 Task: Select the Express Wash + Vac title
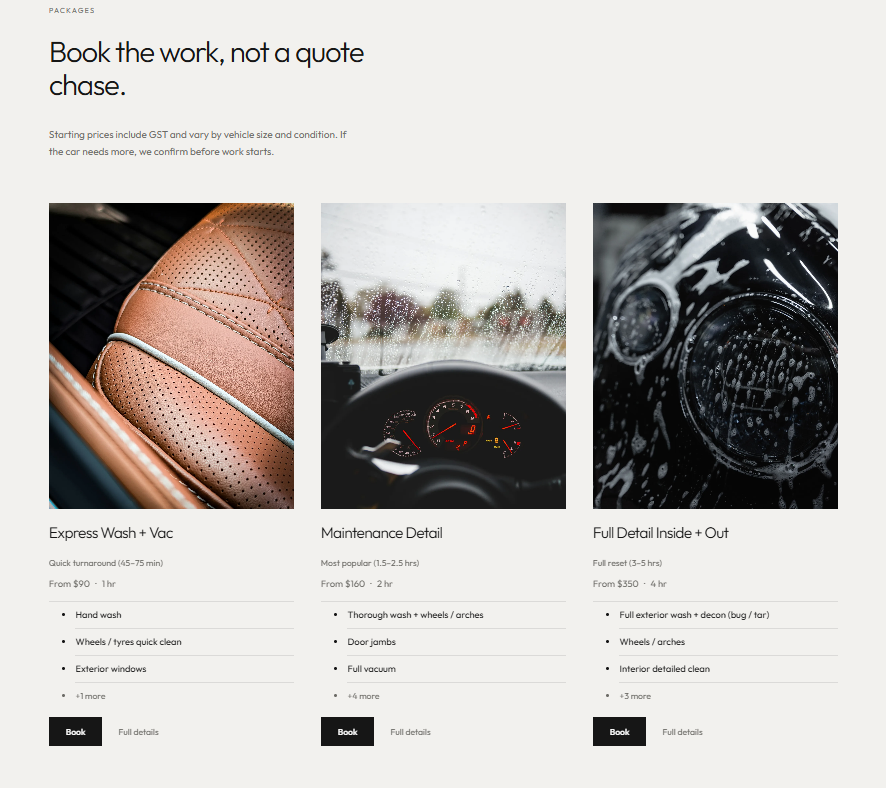pyautogui.click(x=111, y=533)
